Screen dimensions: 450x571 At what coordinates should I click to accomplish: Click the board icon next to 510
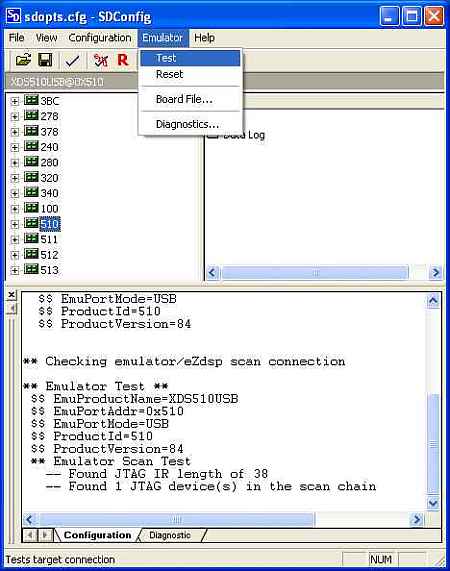pyautogui.click(x=31, y=223)
